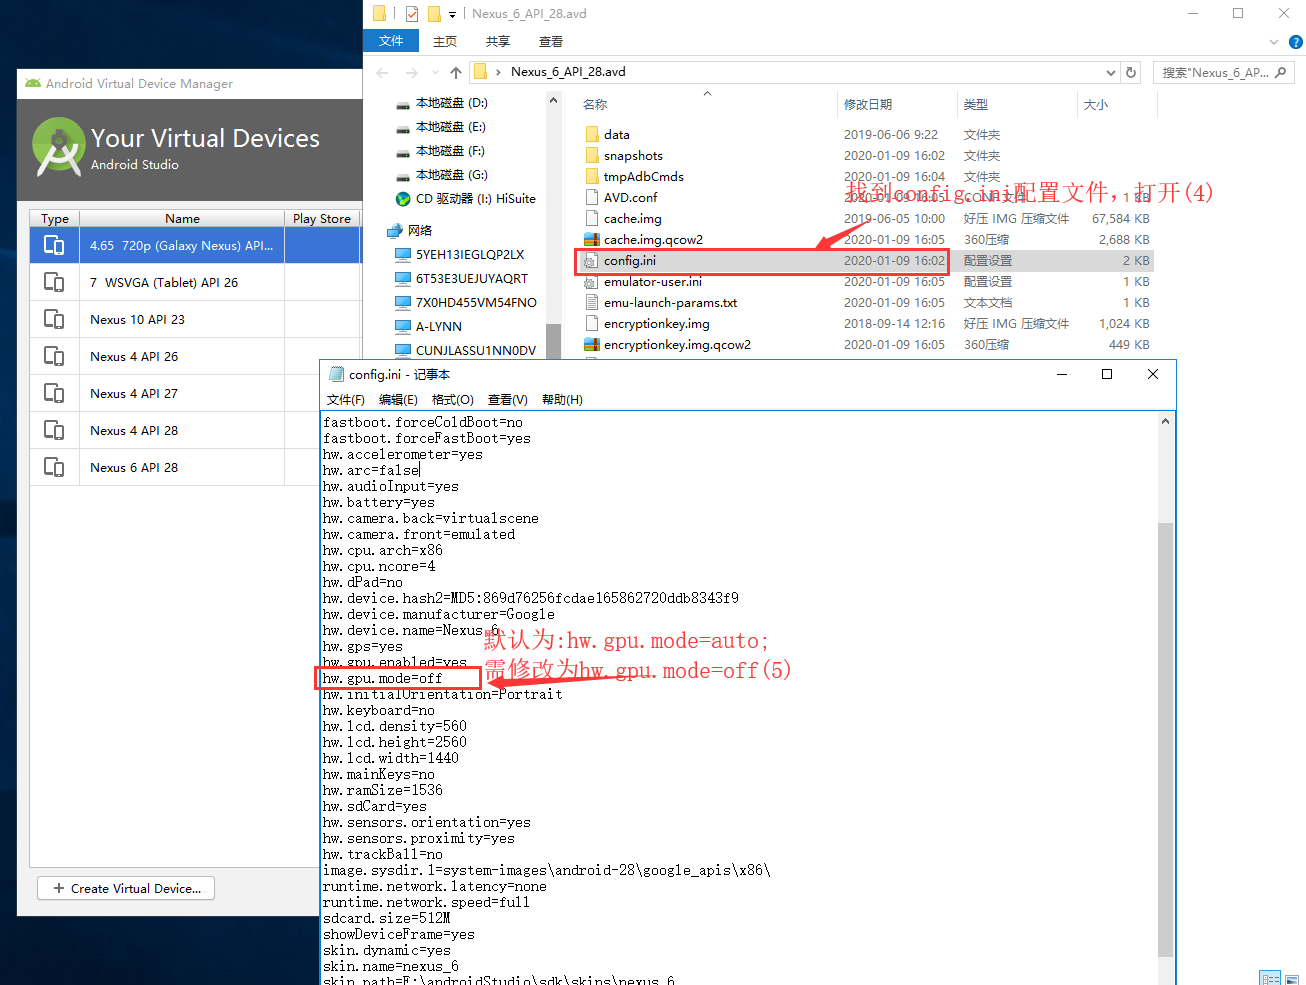This screenshot has height=985, width=1306.
Task: Expand the path chevron before Nexus_6_API_28.avd
Action: coord(498,72)
